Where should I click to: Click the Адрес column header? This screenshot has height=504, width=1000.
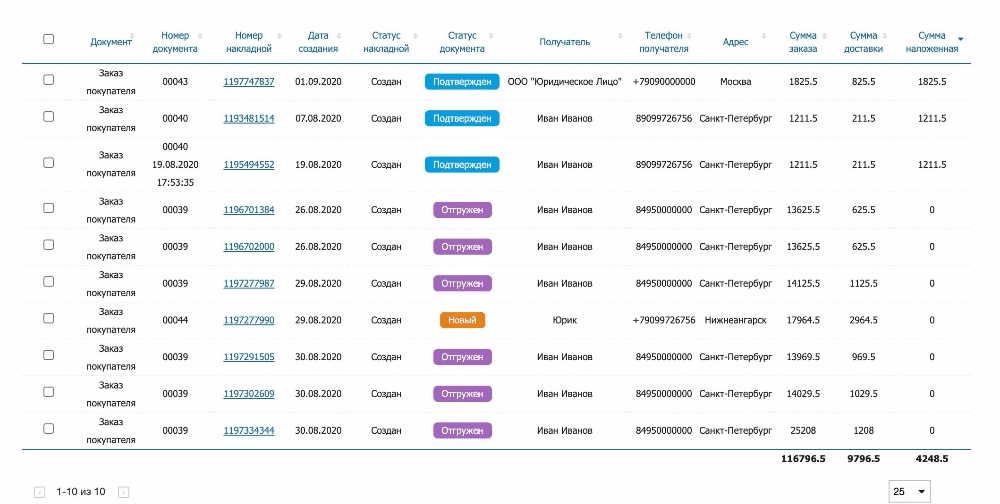tap(735, 42)
